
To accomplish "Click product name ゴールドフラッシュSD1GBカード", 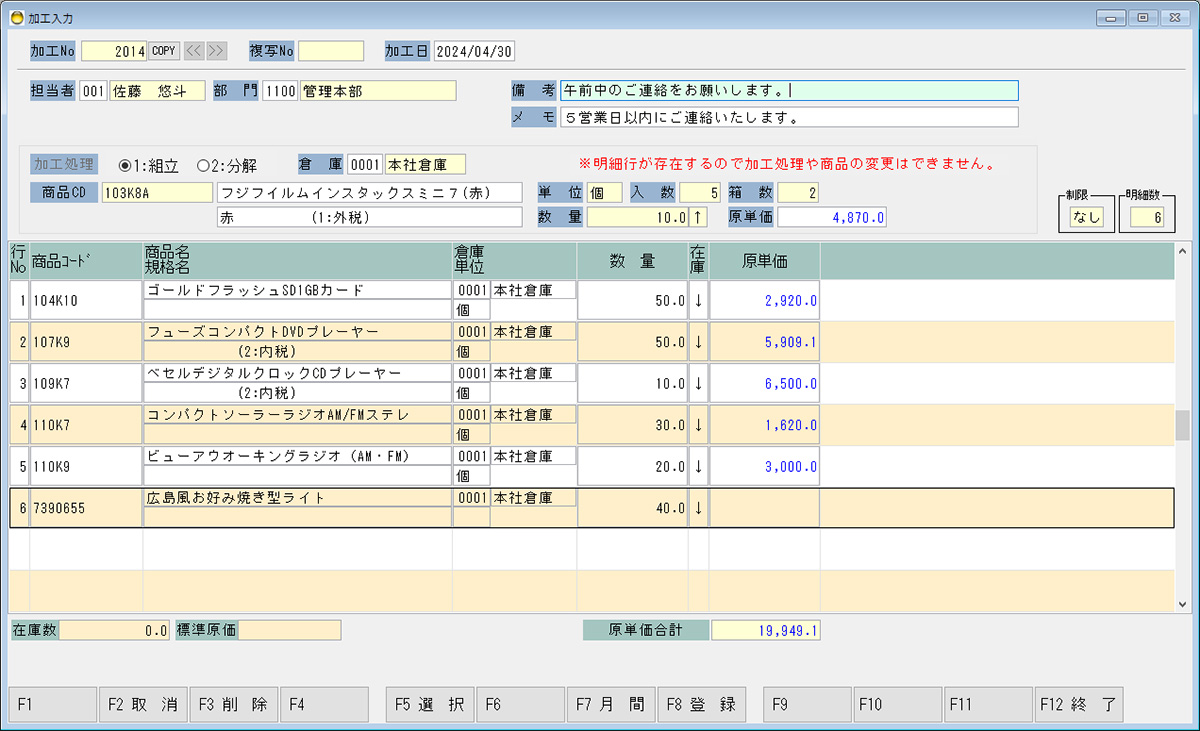I will [298, 290].
